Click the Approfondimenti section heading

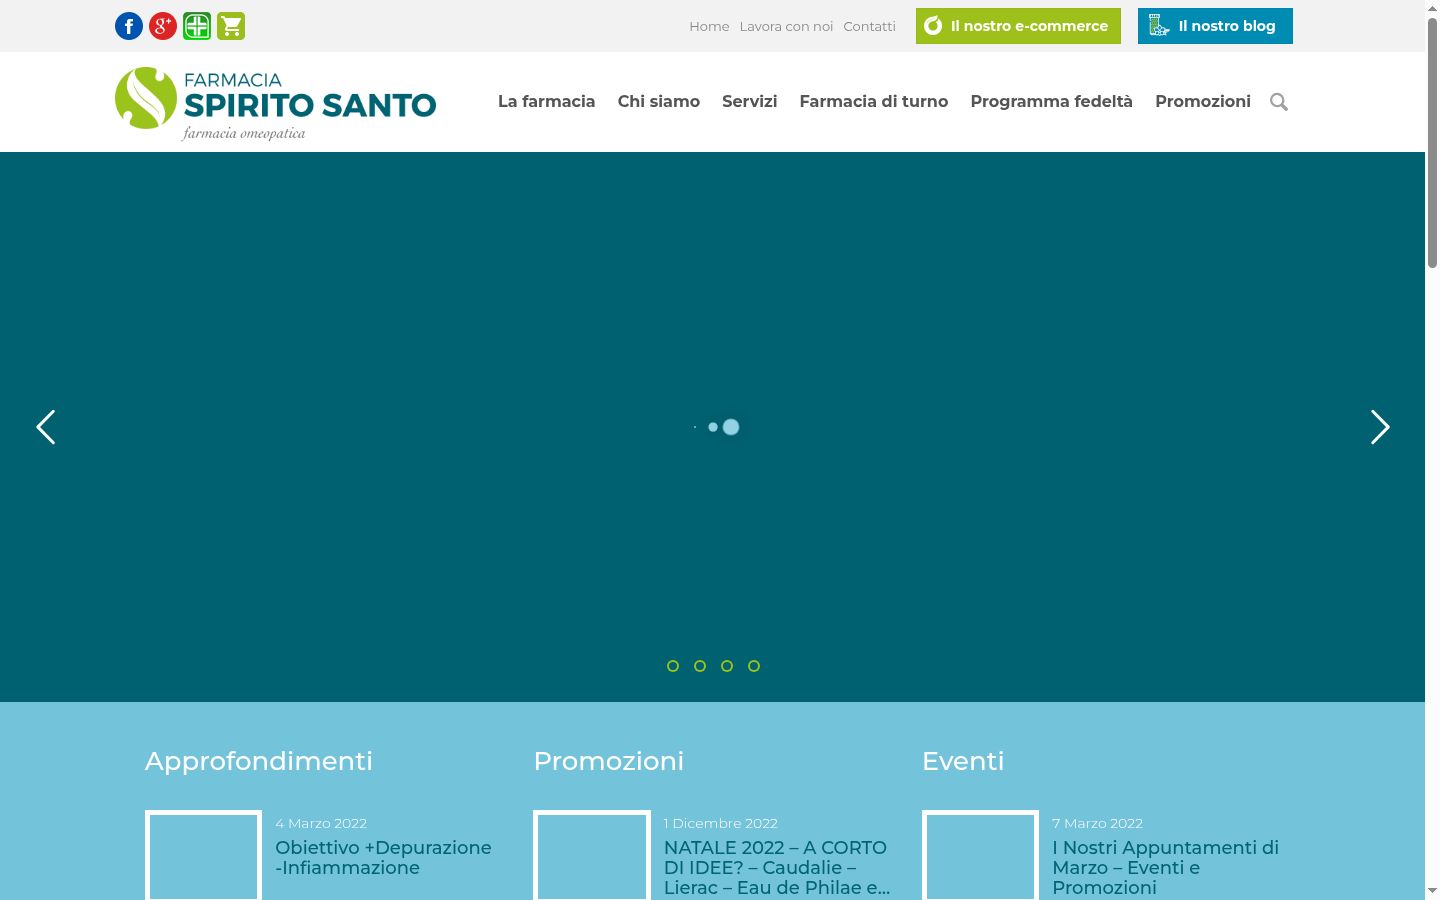point(258,762)
